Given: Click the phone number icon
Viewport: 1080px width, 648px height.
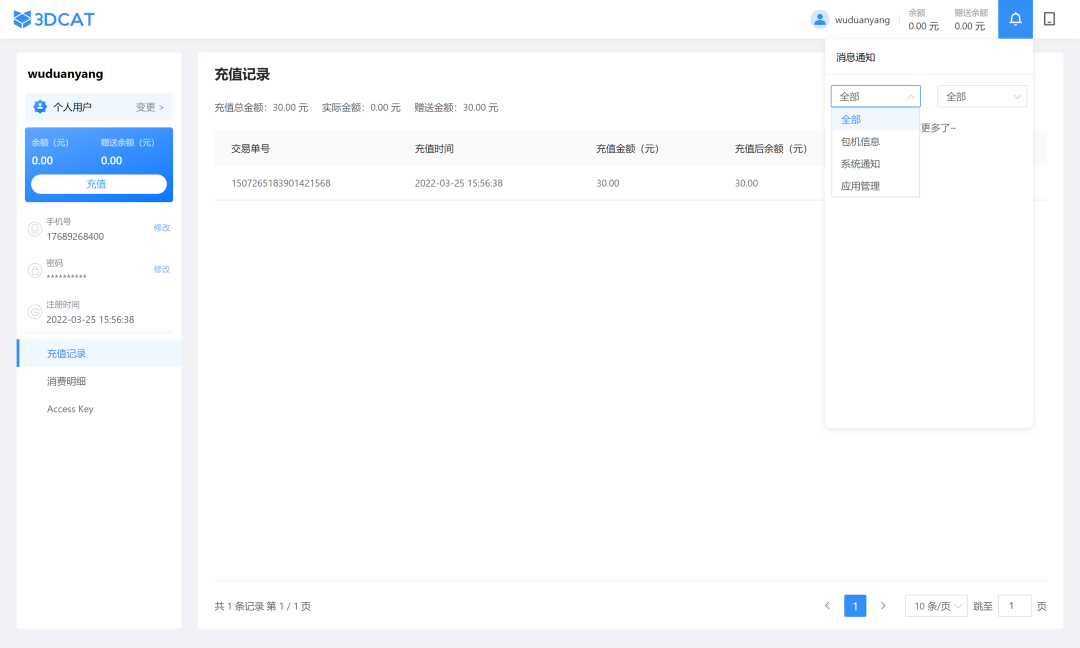Looking at the screenshot, I should pyautogui.click(x=35, y=229).
